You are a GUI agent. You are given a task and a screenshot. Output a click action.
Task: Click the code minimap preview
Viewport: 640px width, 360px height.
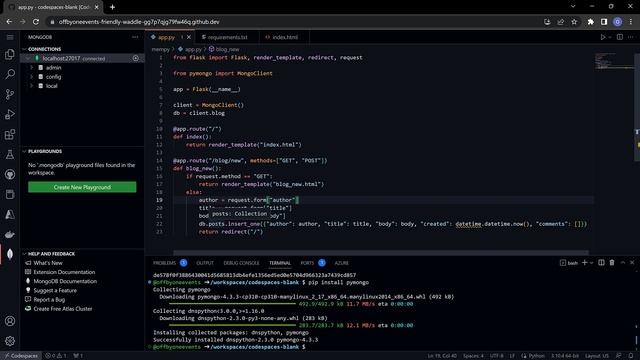[x=613, y=61]
